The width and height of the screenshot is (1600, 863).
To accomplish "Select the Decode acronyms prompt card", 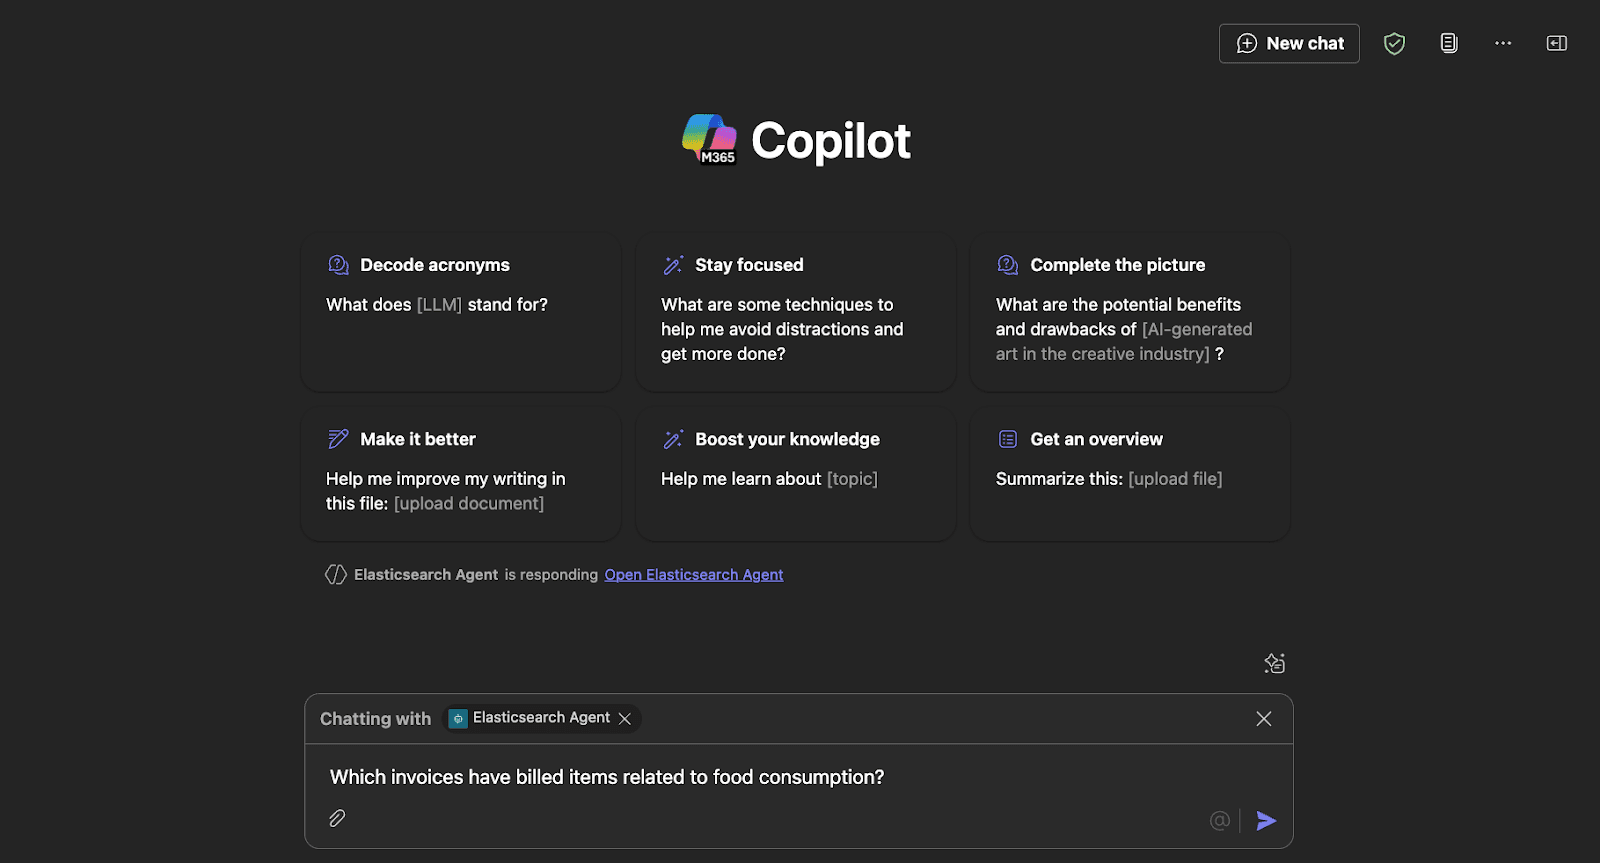I will [x=461, y=313].
